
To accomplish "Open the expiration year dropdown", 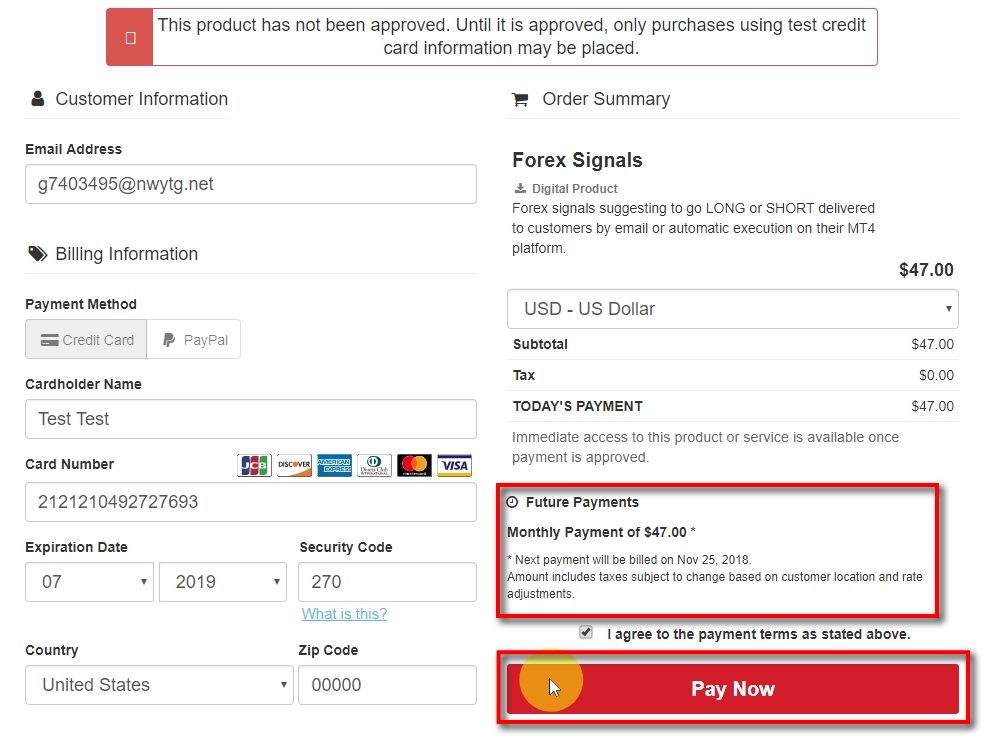I will coord(222,582).
